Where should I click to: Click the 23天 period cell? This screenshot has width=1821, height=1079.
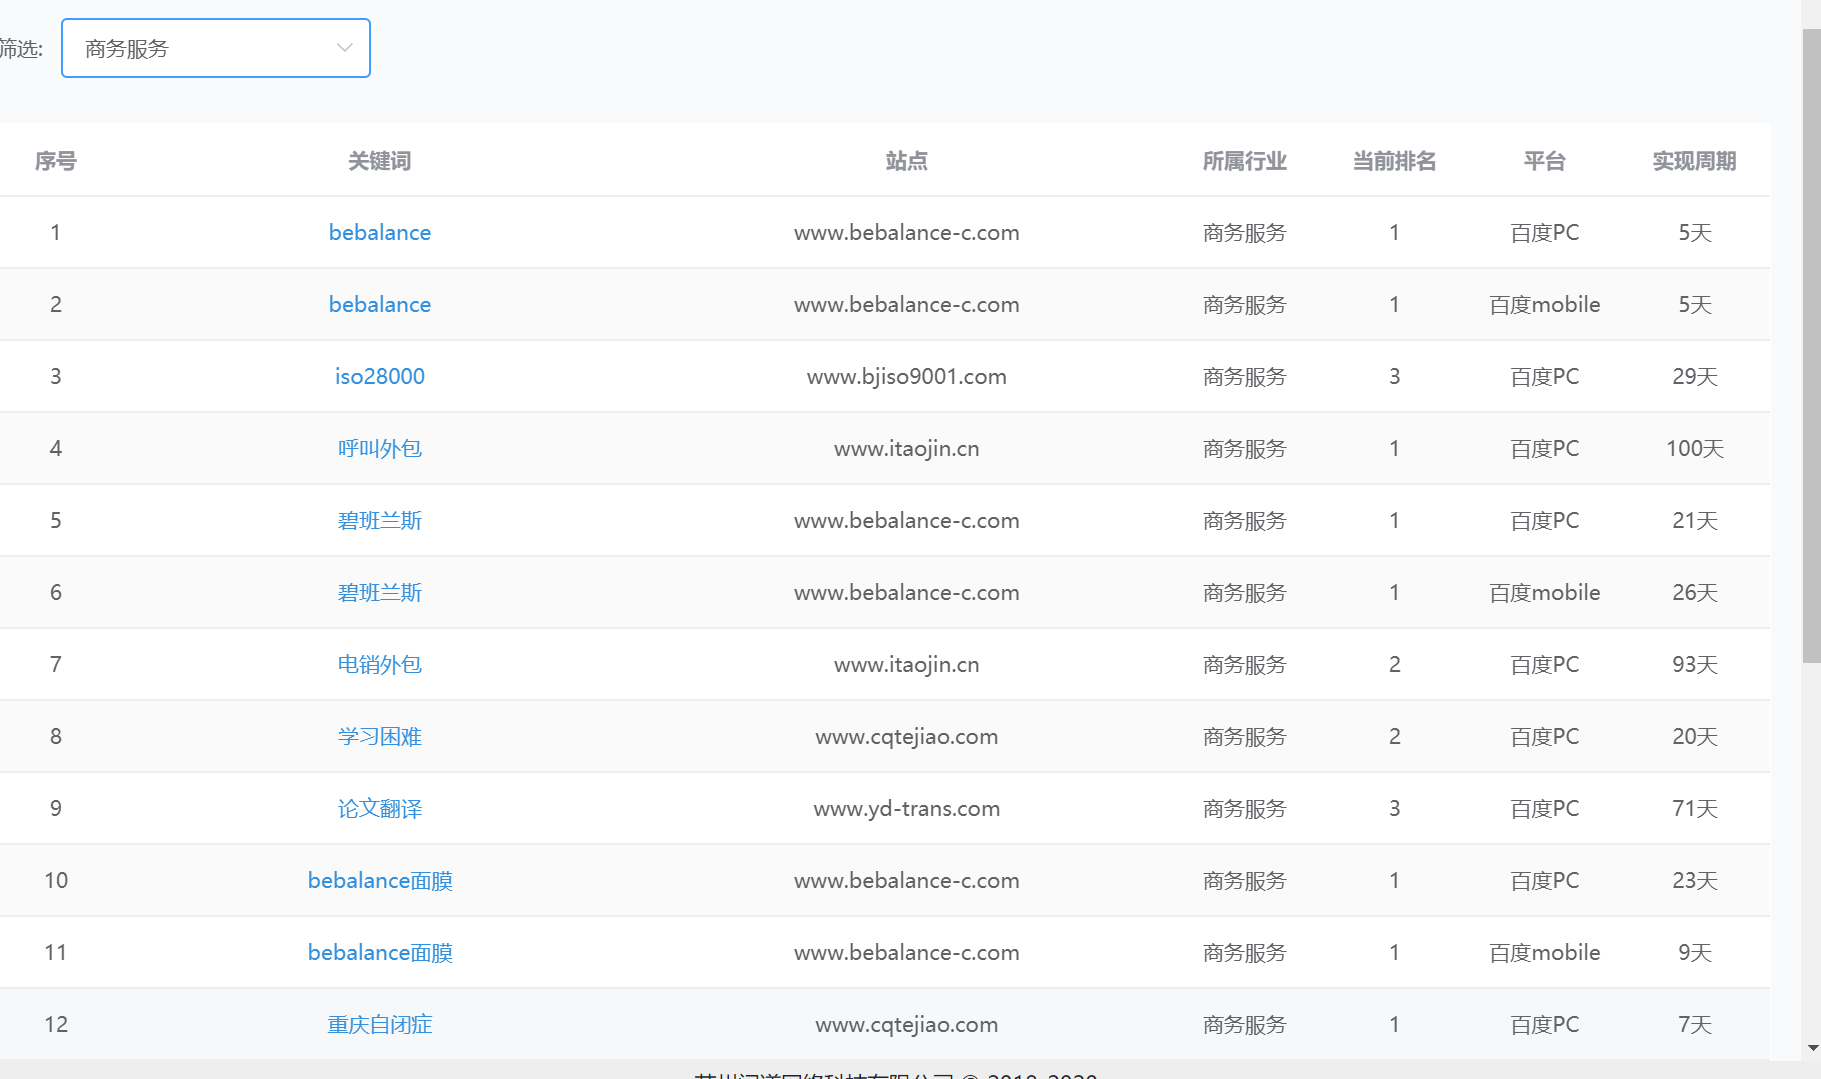pyautogui.click(x=1695, y=880)
